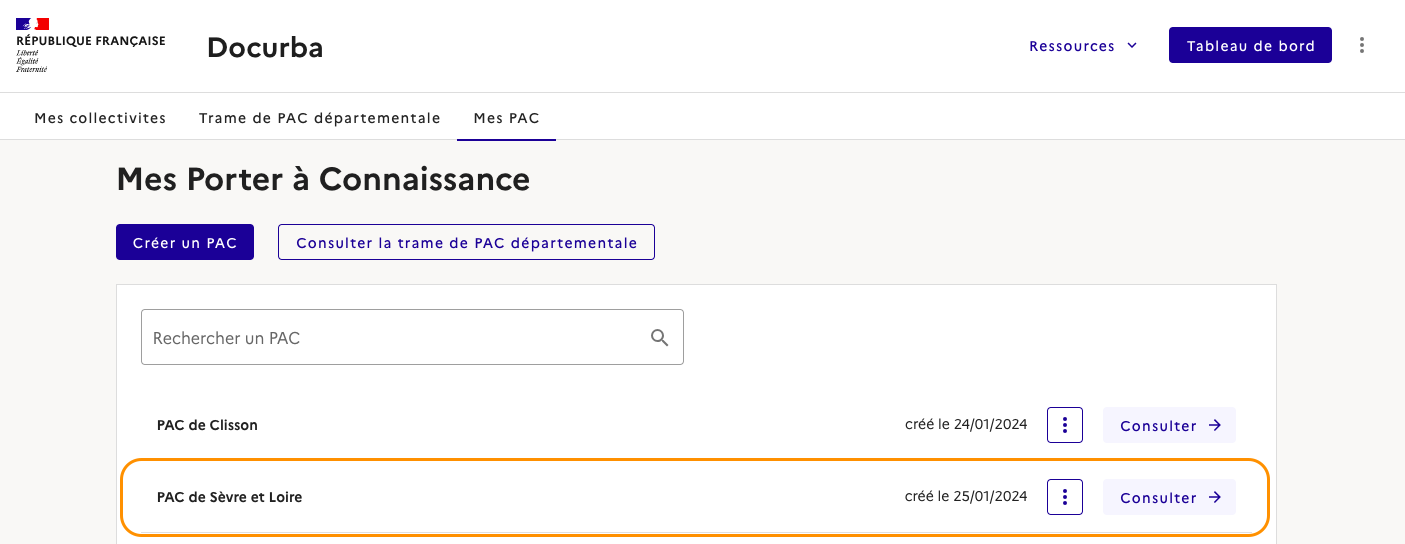This screenshot has width=1405, height=544.
Task: Click Consulter la trame de PAC départementale
Action: coord(466,243)
